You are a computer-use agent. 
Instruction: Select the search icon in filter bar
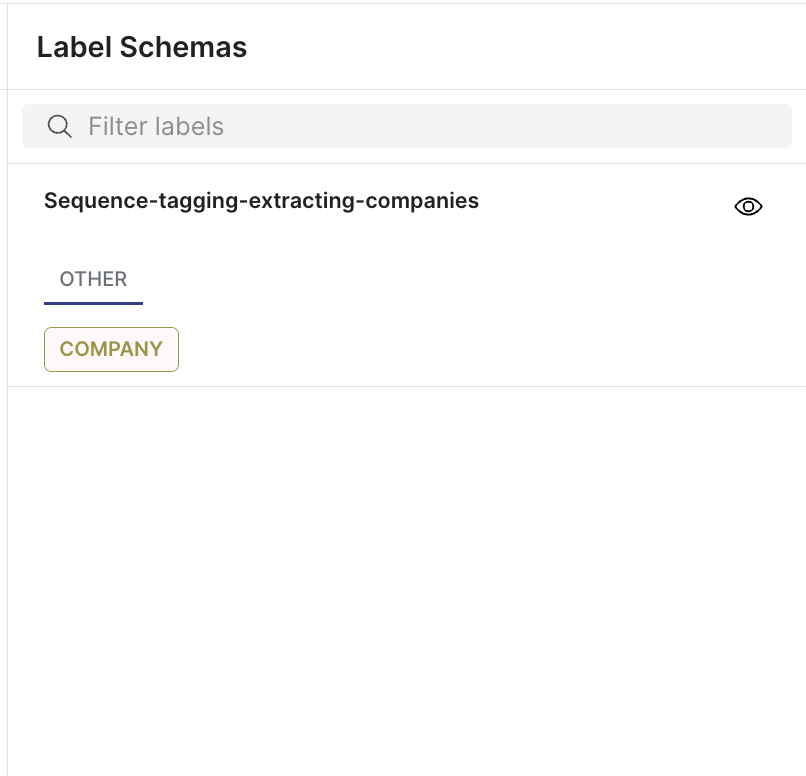coord(59,126)
